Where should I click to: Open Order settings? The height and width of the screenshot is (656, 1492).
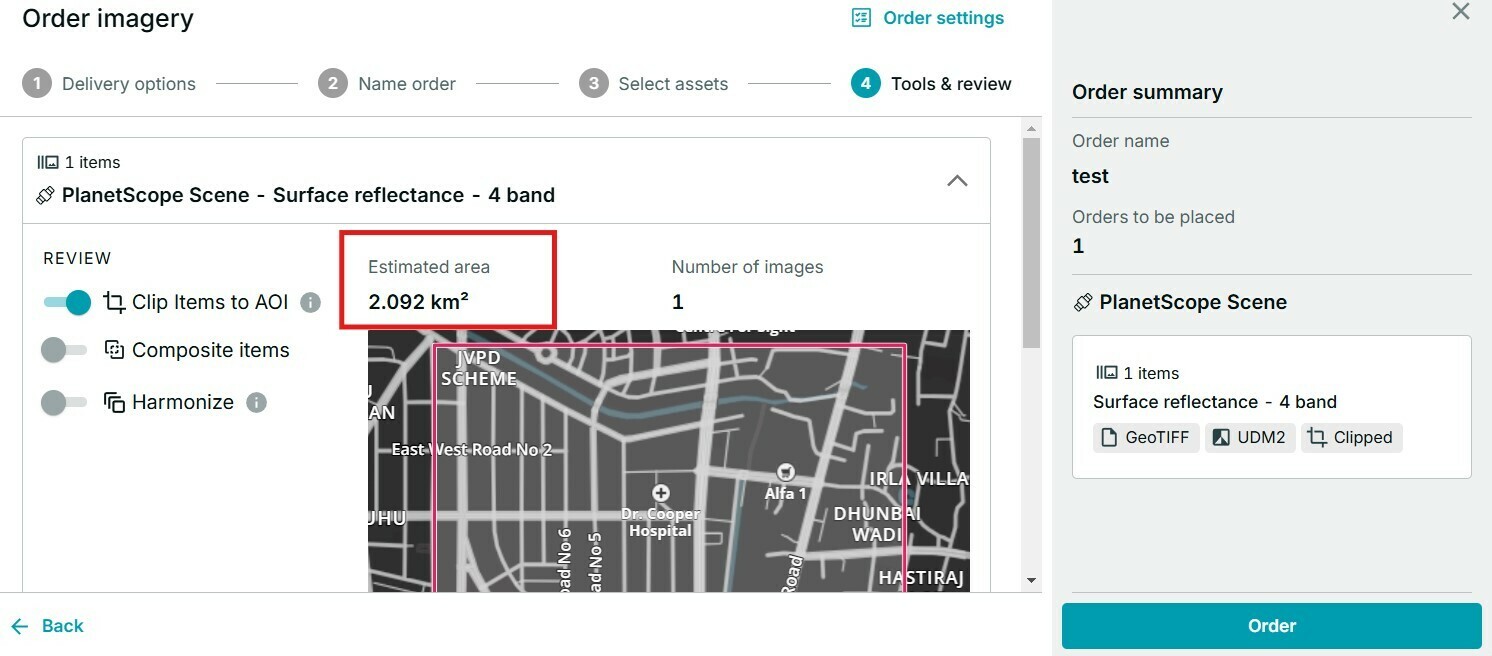pyautogui.click(x=927, y=18)
